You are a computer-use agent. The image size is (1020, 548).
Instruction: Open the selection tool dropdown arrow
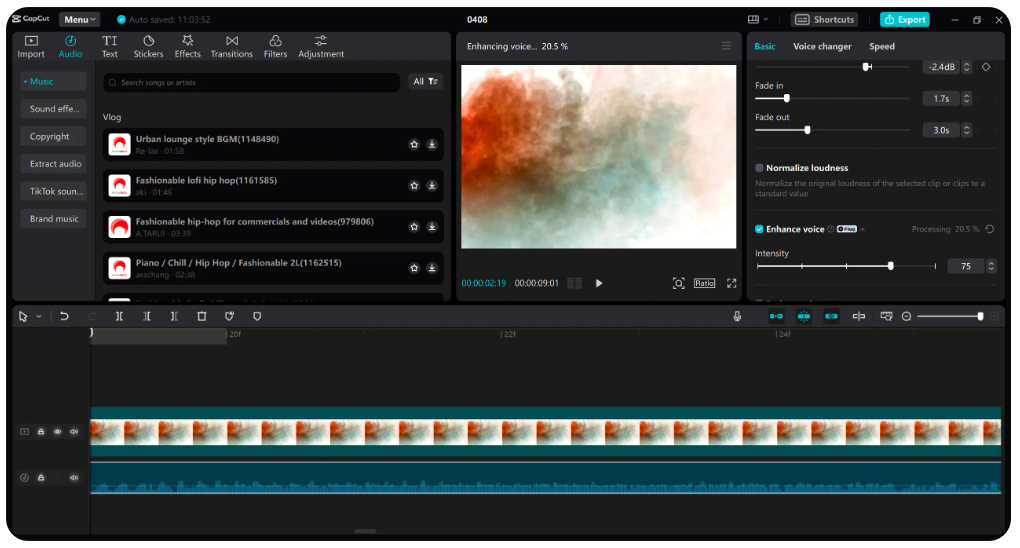39,316
